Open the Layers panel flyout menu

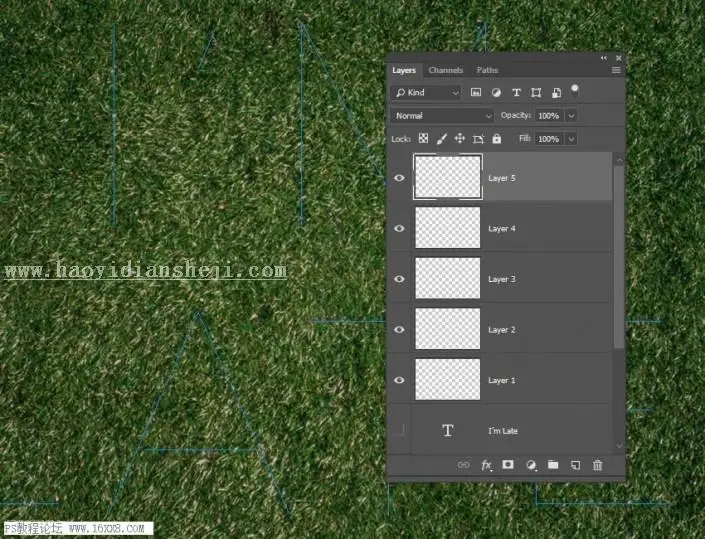(x=616, y=70)
